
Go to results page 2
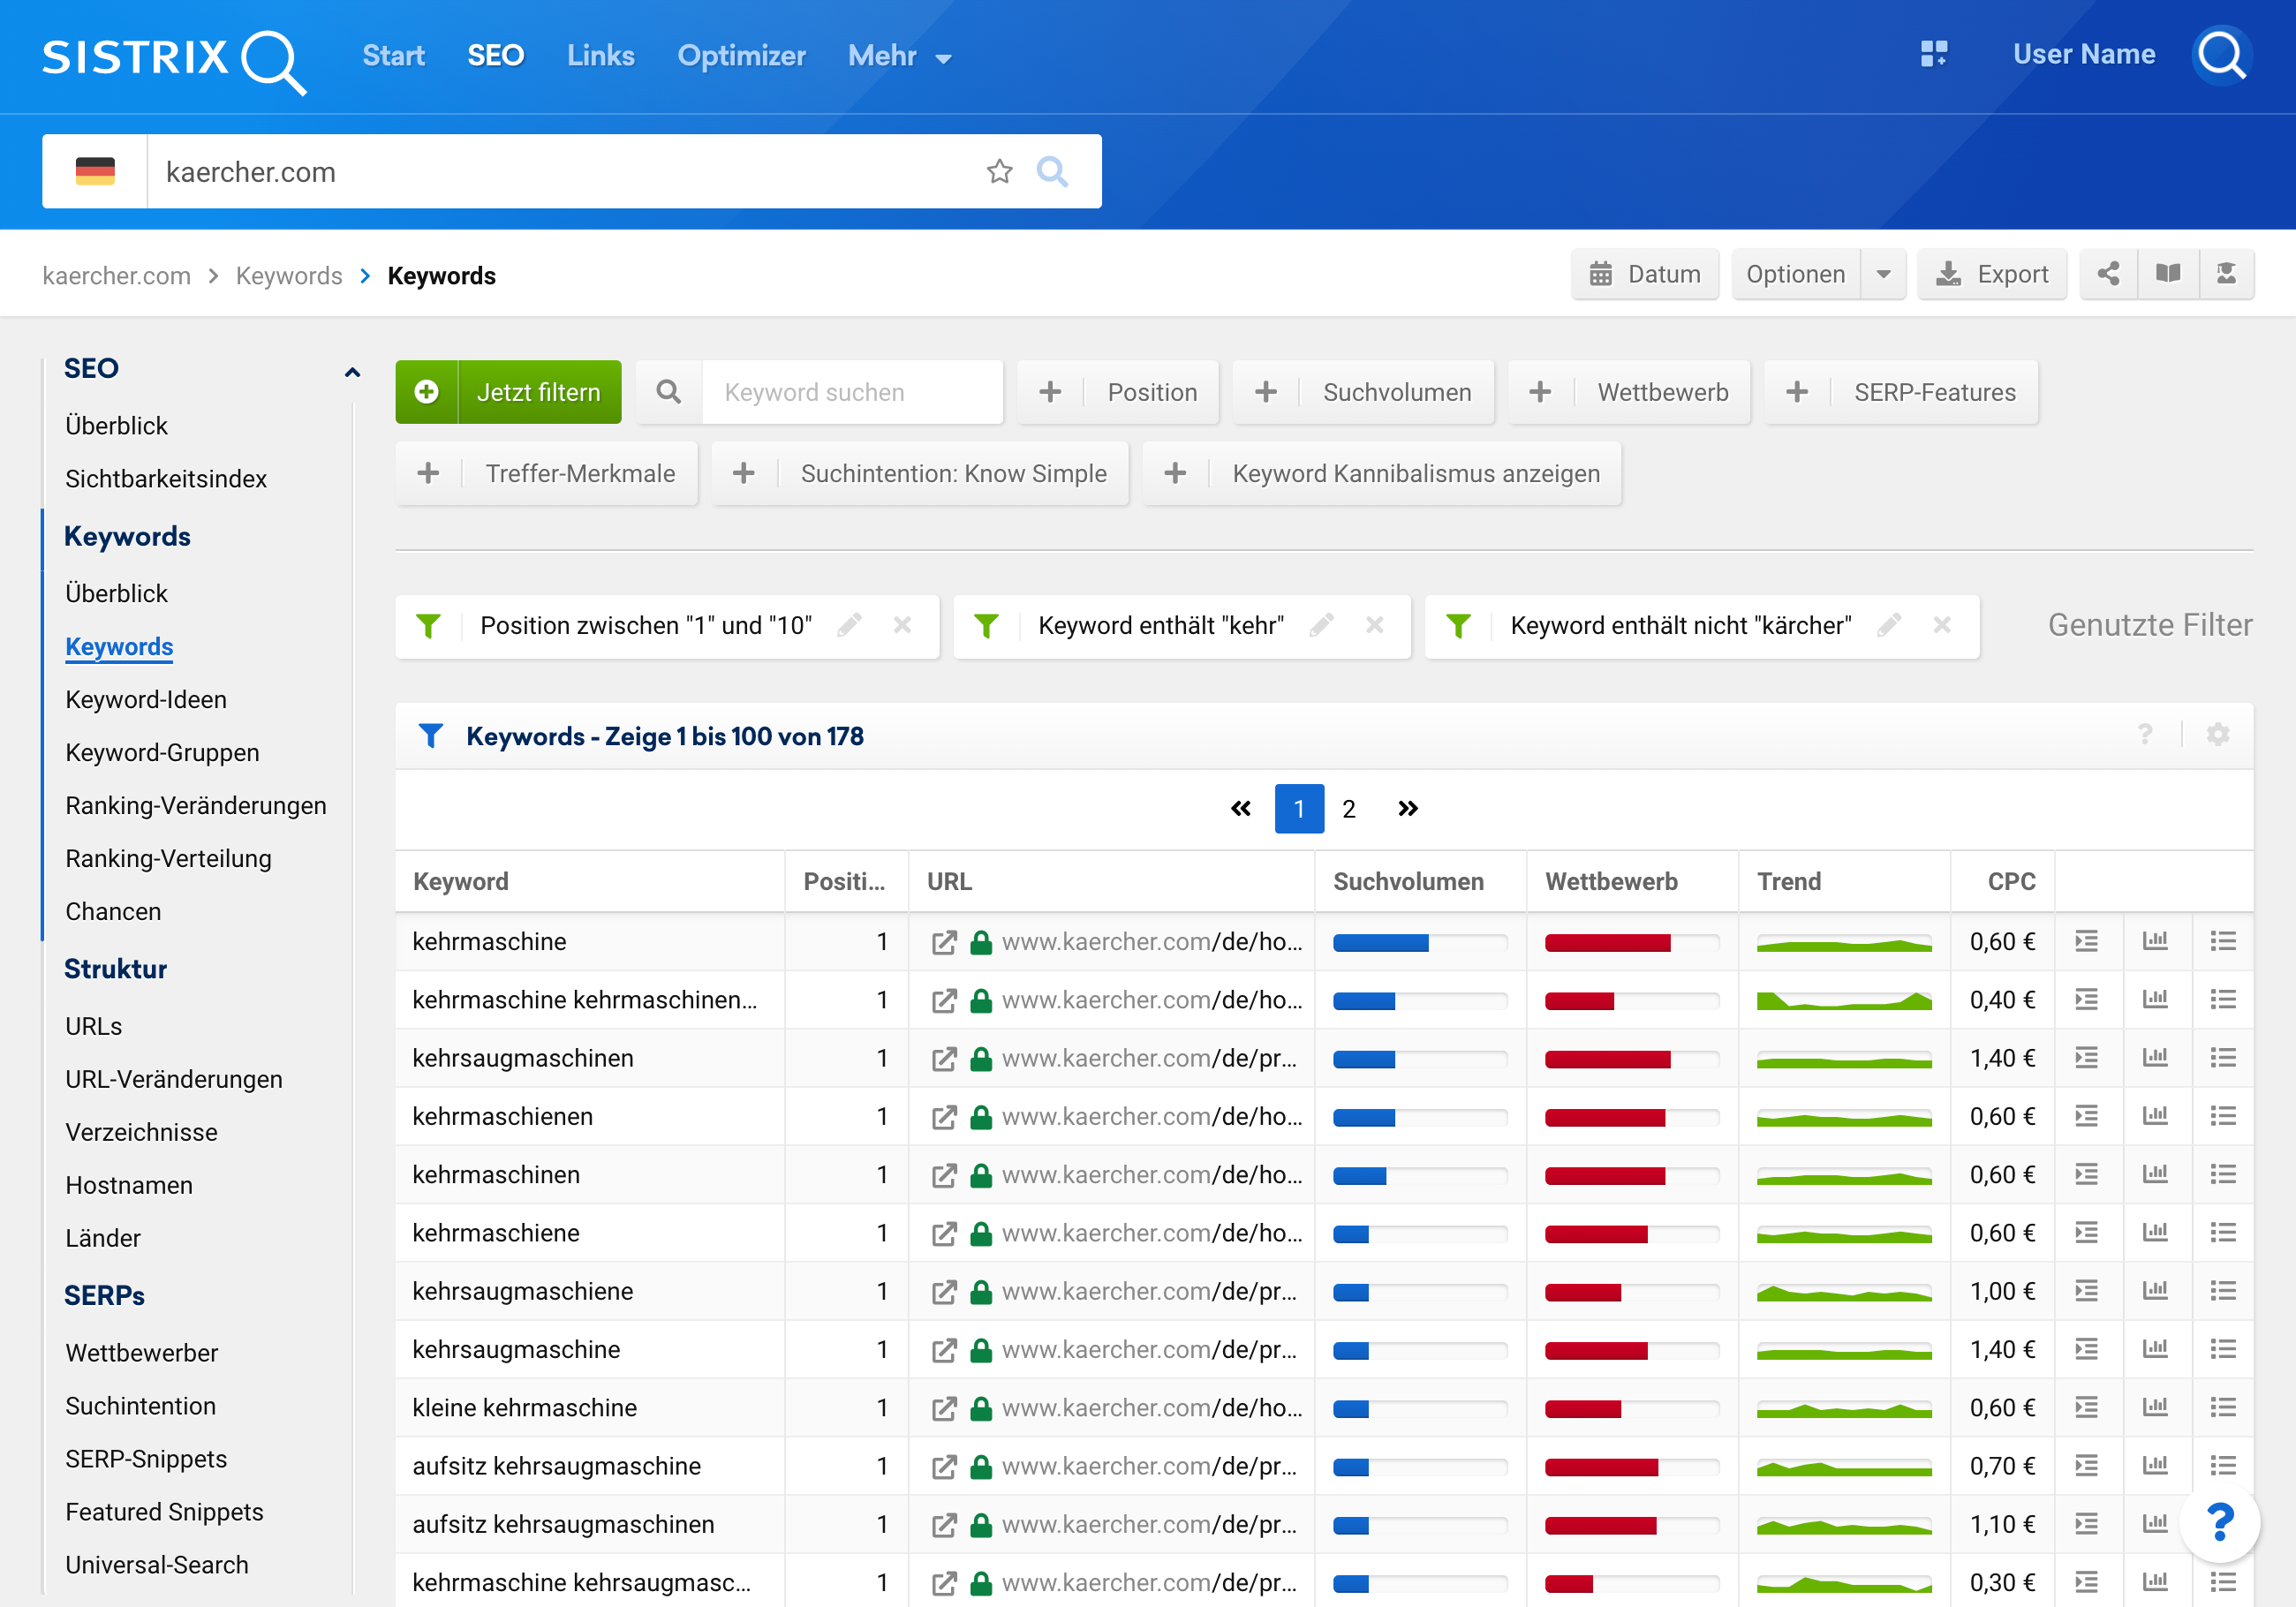pos(1348,808)
